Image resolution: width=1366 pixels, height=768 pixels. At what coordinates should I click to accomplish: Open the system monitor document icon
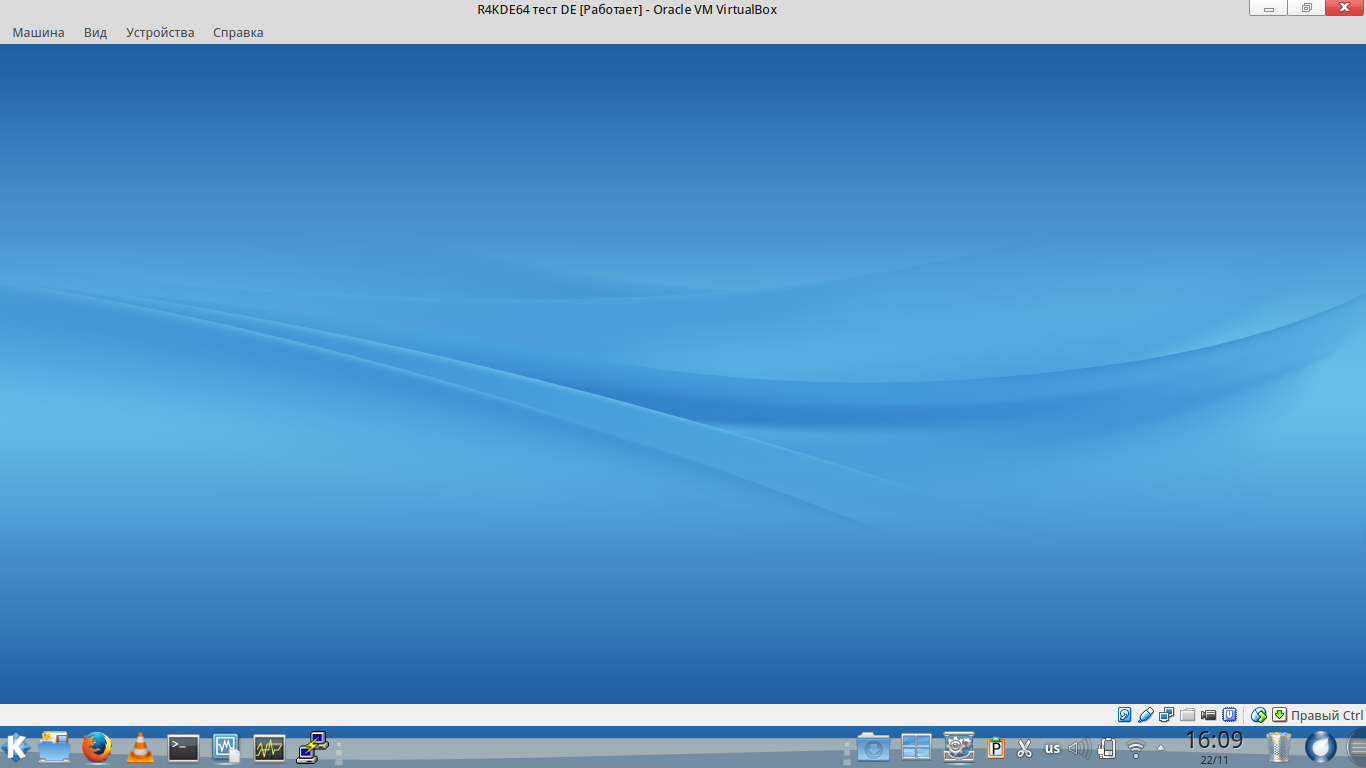point(226,747)
